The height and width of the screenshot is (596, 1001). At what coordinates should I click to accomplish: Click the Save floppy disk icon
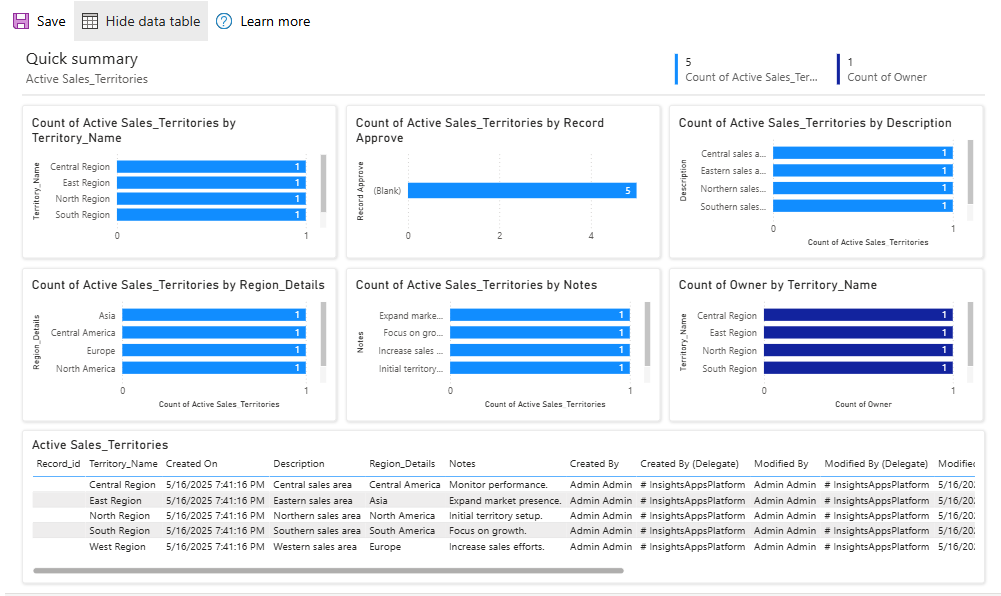21,21
